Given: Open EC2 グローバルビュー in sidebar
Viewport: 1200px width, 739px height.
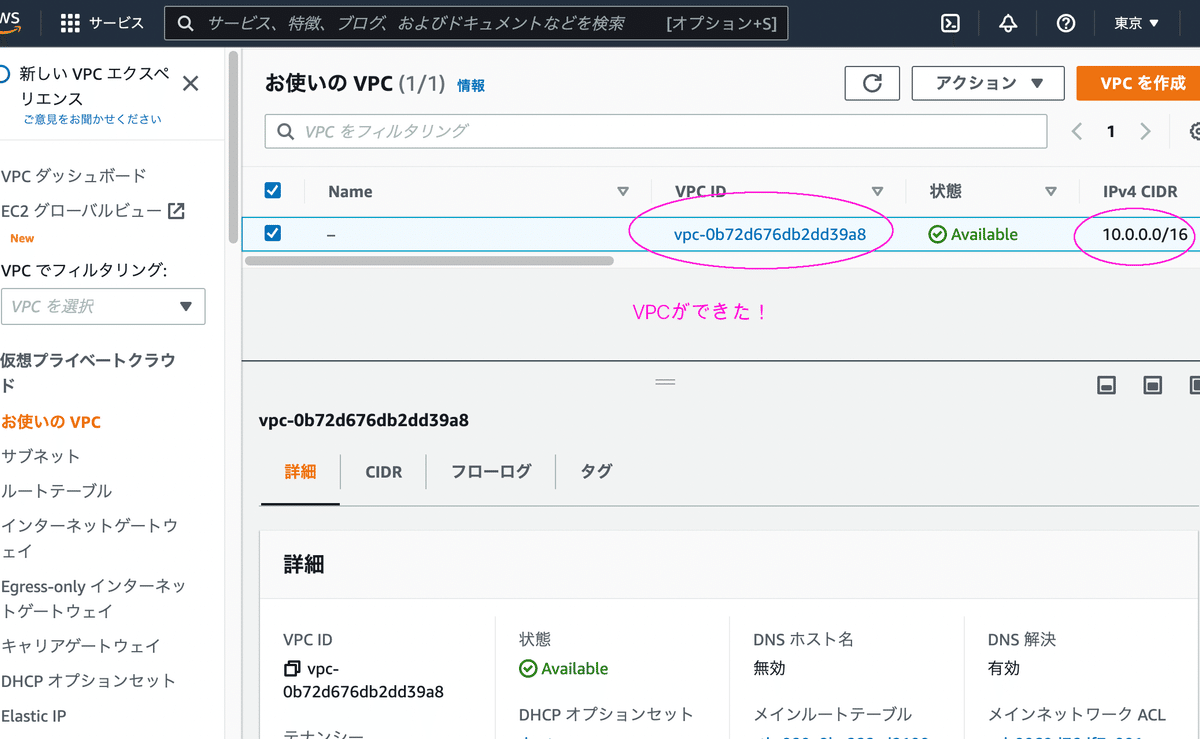Looking at the screenshot, I should [x=81, y=211].
